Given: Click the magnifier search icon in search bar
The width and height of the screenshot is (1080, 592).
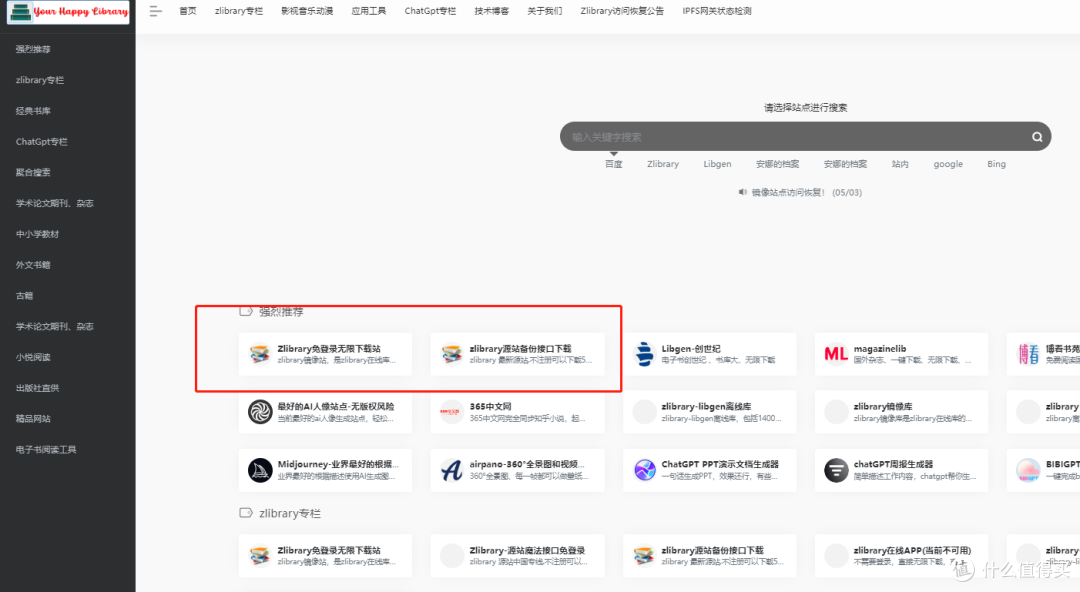Looking at the screenshot, I should tap(1037, 136).
